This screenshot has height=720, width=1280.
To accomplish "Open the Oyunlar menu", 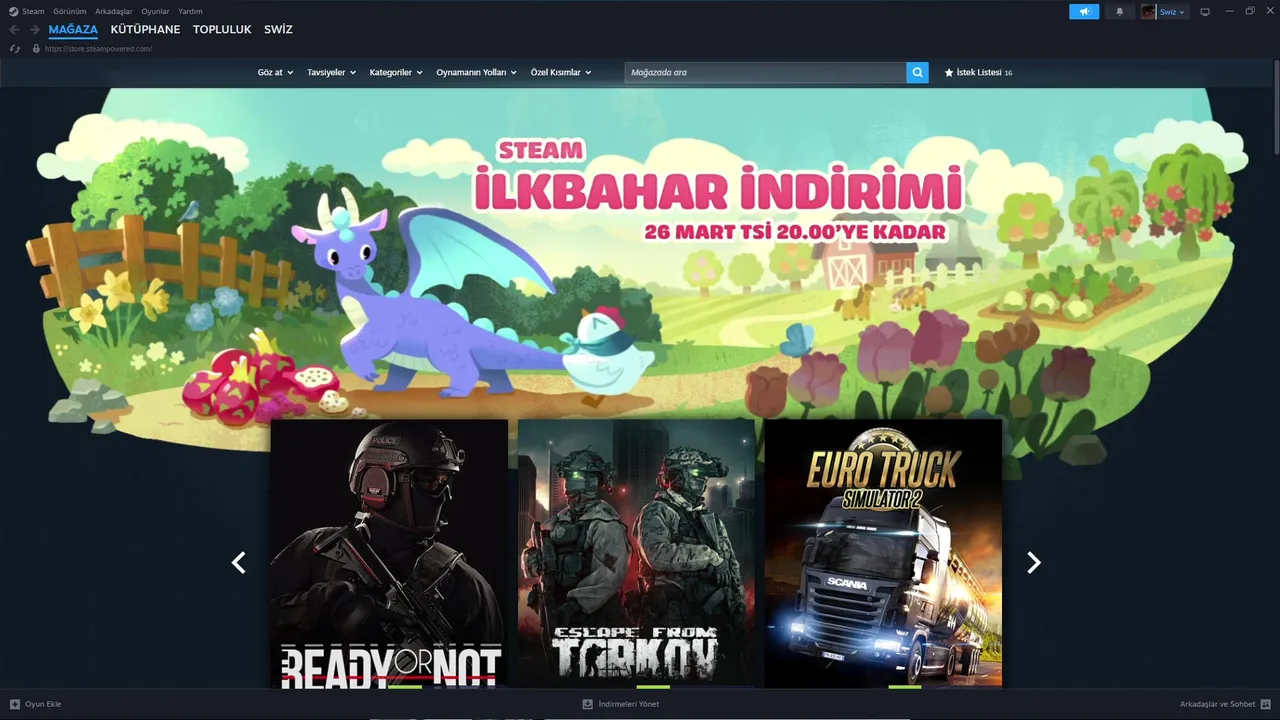I will [155, 11].
